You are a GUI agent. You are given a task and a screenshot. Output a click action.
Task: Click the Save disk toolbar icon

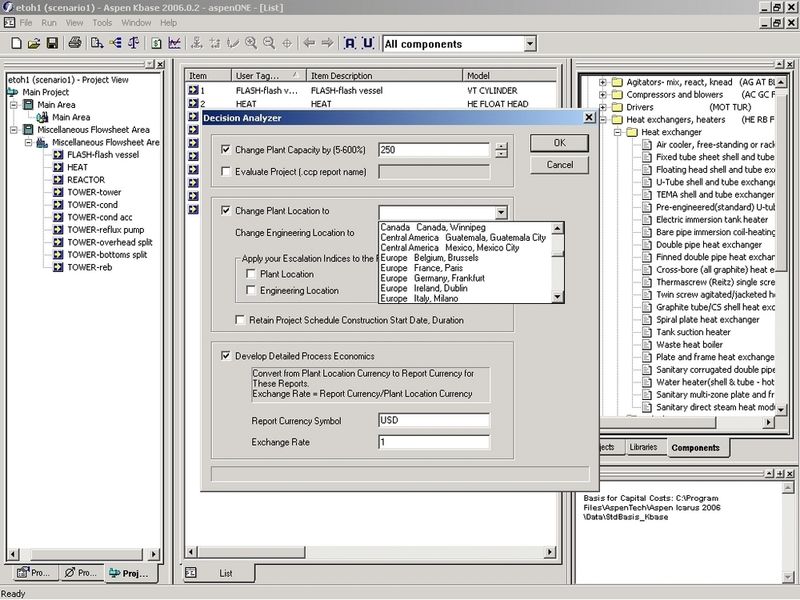pyautogui.click(x=51, y=44)
